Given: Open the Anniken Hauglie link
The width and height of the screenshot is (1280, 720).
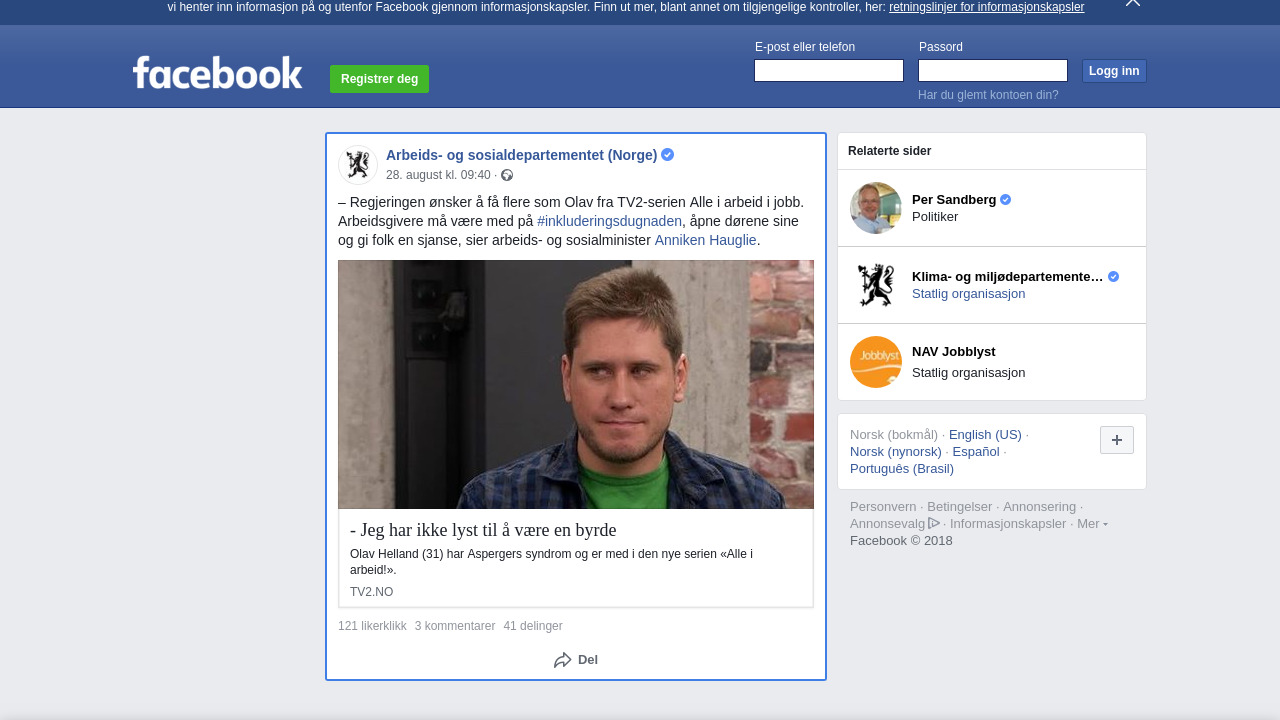Looking at the screenshot, I should 705,240.
